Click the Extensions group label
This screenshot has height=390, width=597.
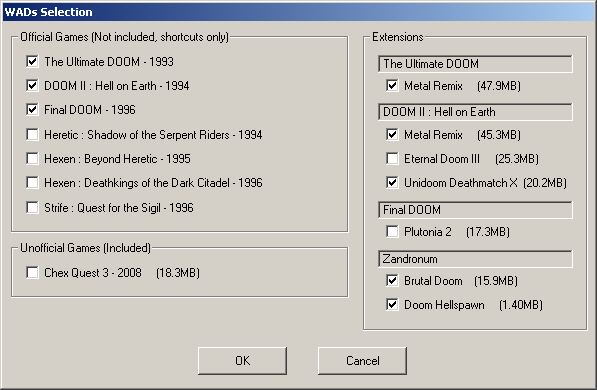(x=397, y=37)
